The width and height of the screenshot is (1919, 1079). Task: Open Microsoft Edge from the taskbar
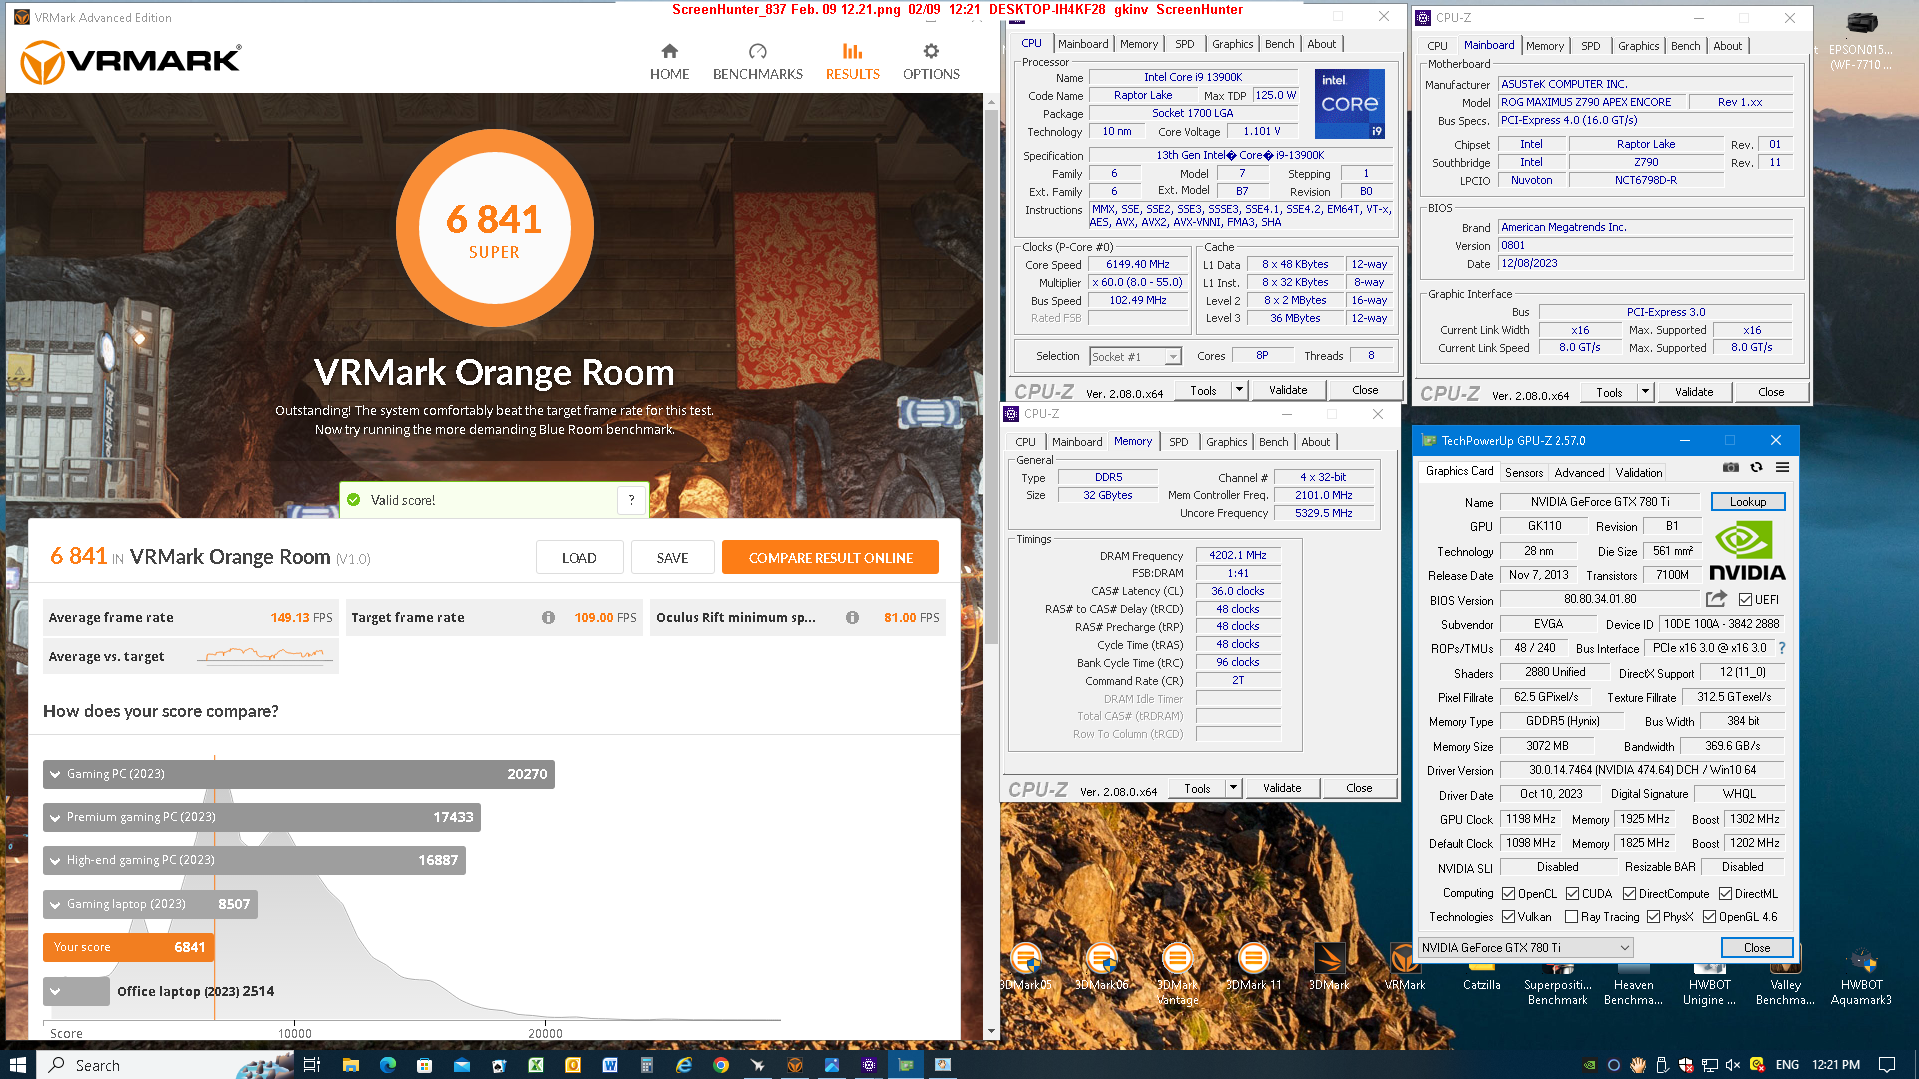(388, 1065)
